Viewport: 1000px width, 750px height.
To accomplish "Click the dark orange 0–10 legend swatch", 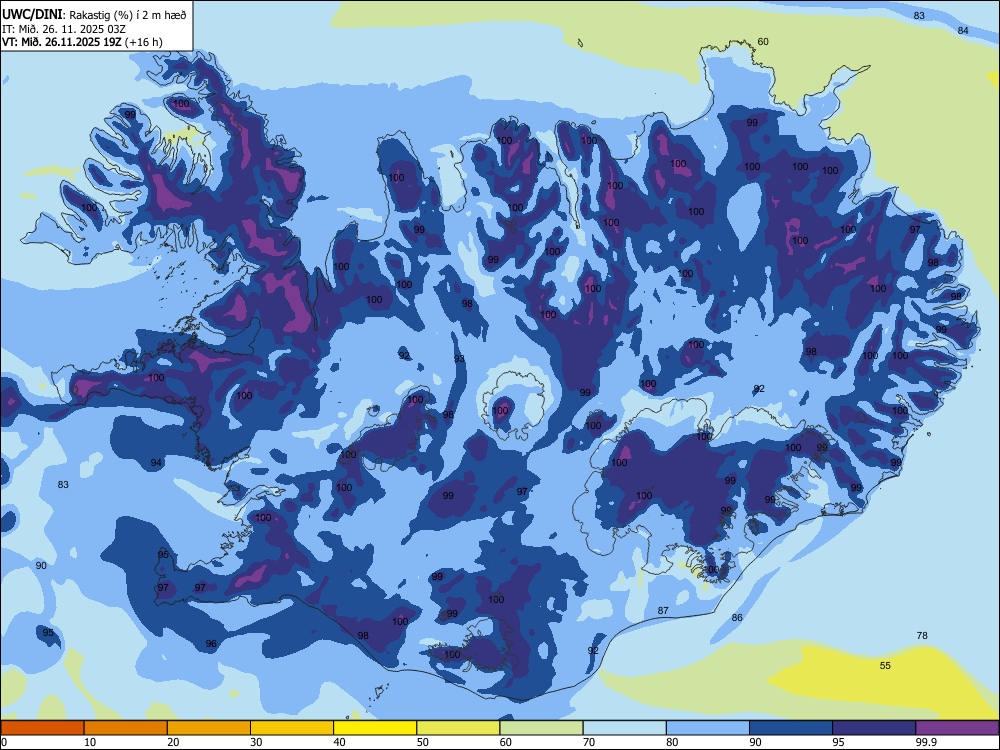I will point(42,728).
